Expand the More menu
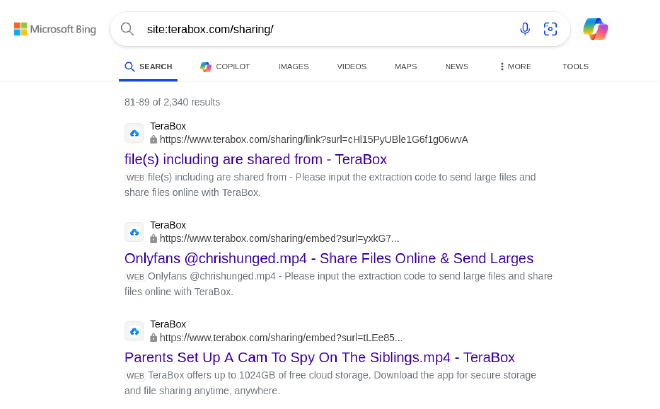The image size is (660, 409). (x=515, y=66)
